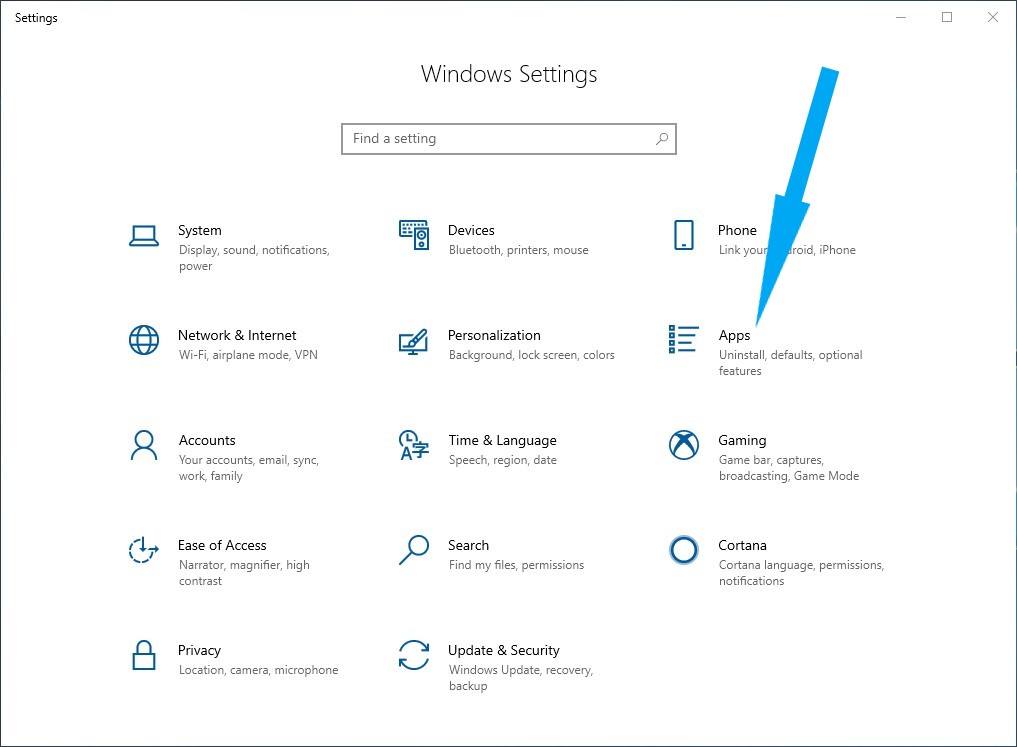Select the Search category heading
Screen dimensions: 1017x747
468,545
